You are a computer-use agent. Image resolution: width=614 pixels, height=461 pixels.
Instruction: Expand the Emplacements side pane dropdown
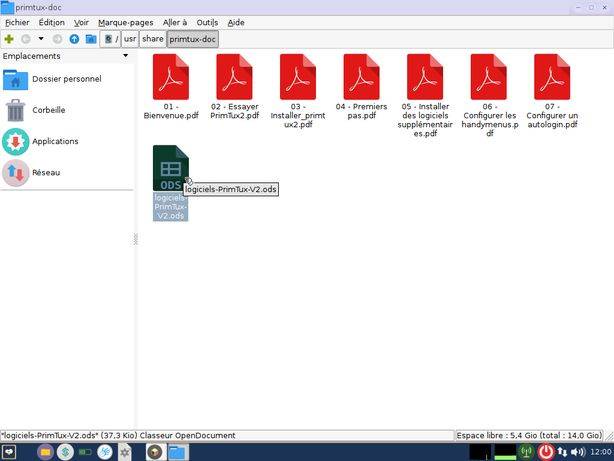[125, 56]
